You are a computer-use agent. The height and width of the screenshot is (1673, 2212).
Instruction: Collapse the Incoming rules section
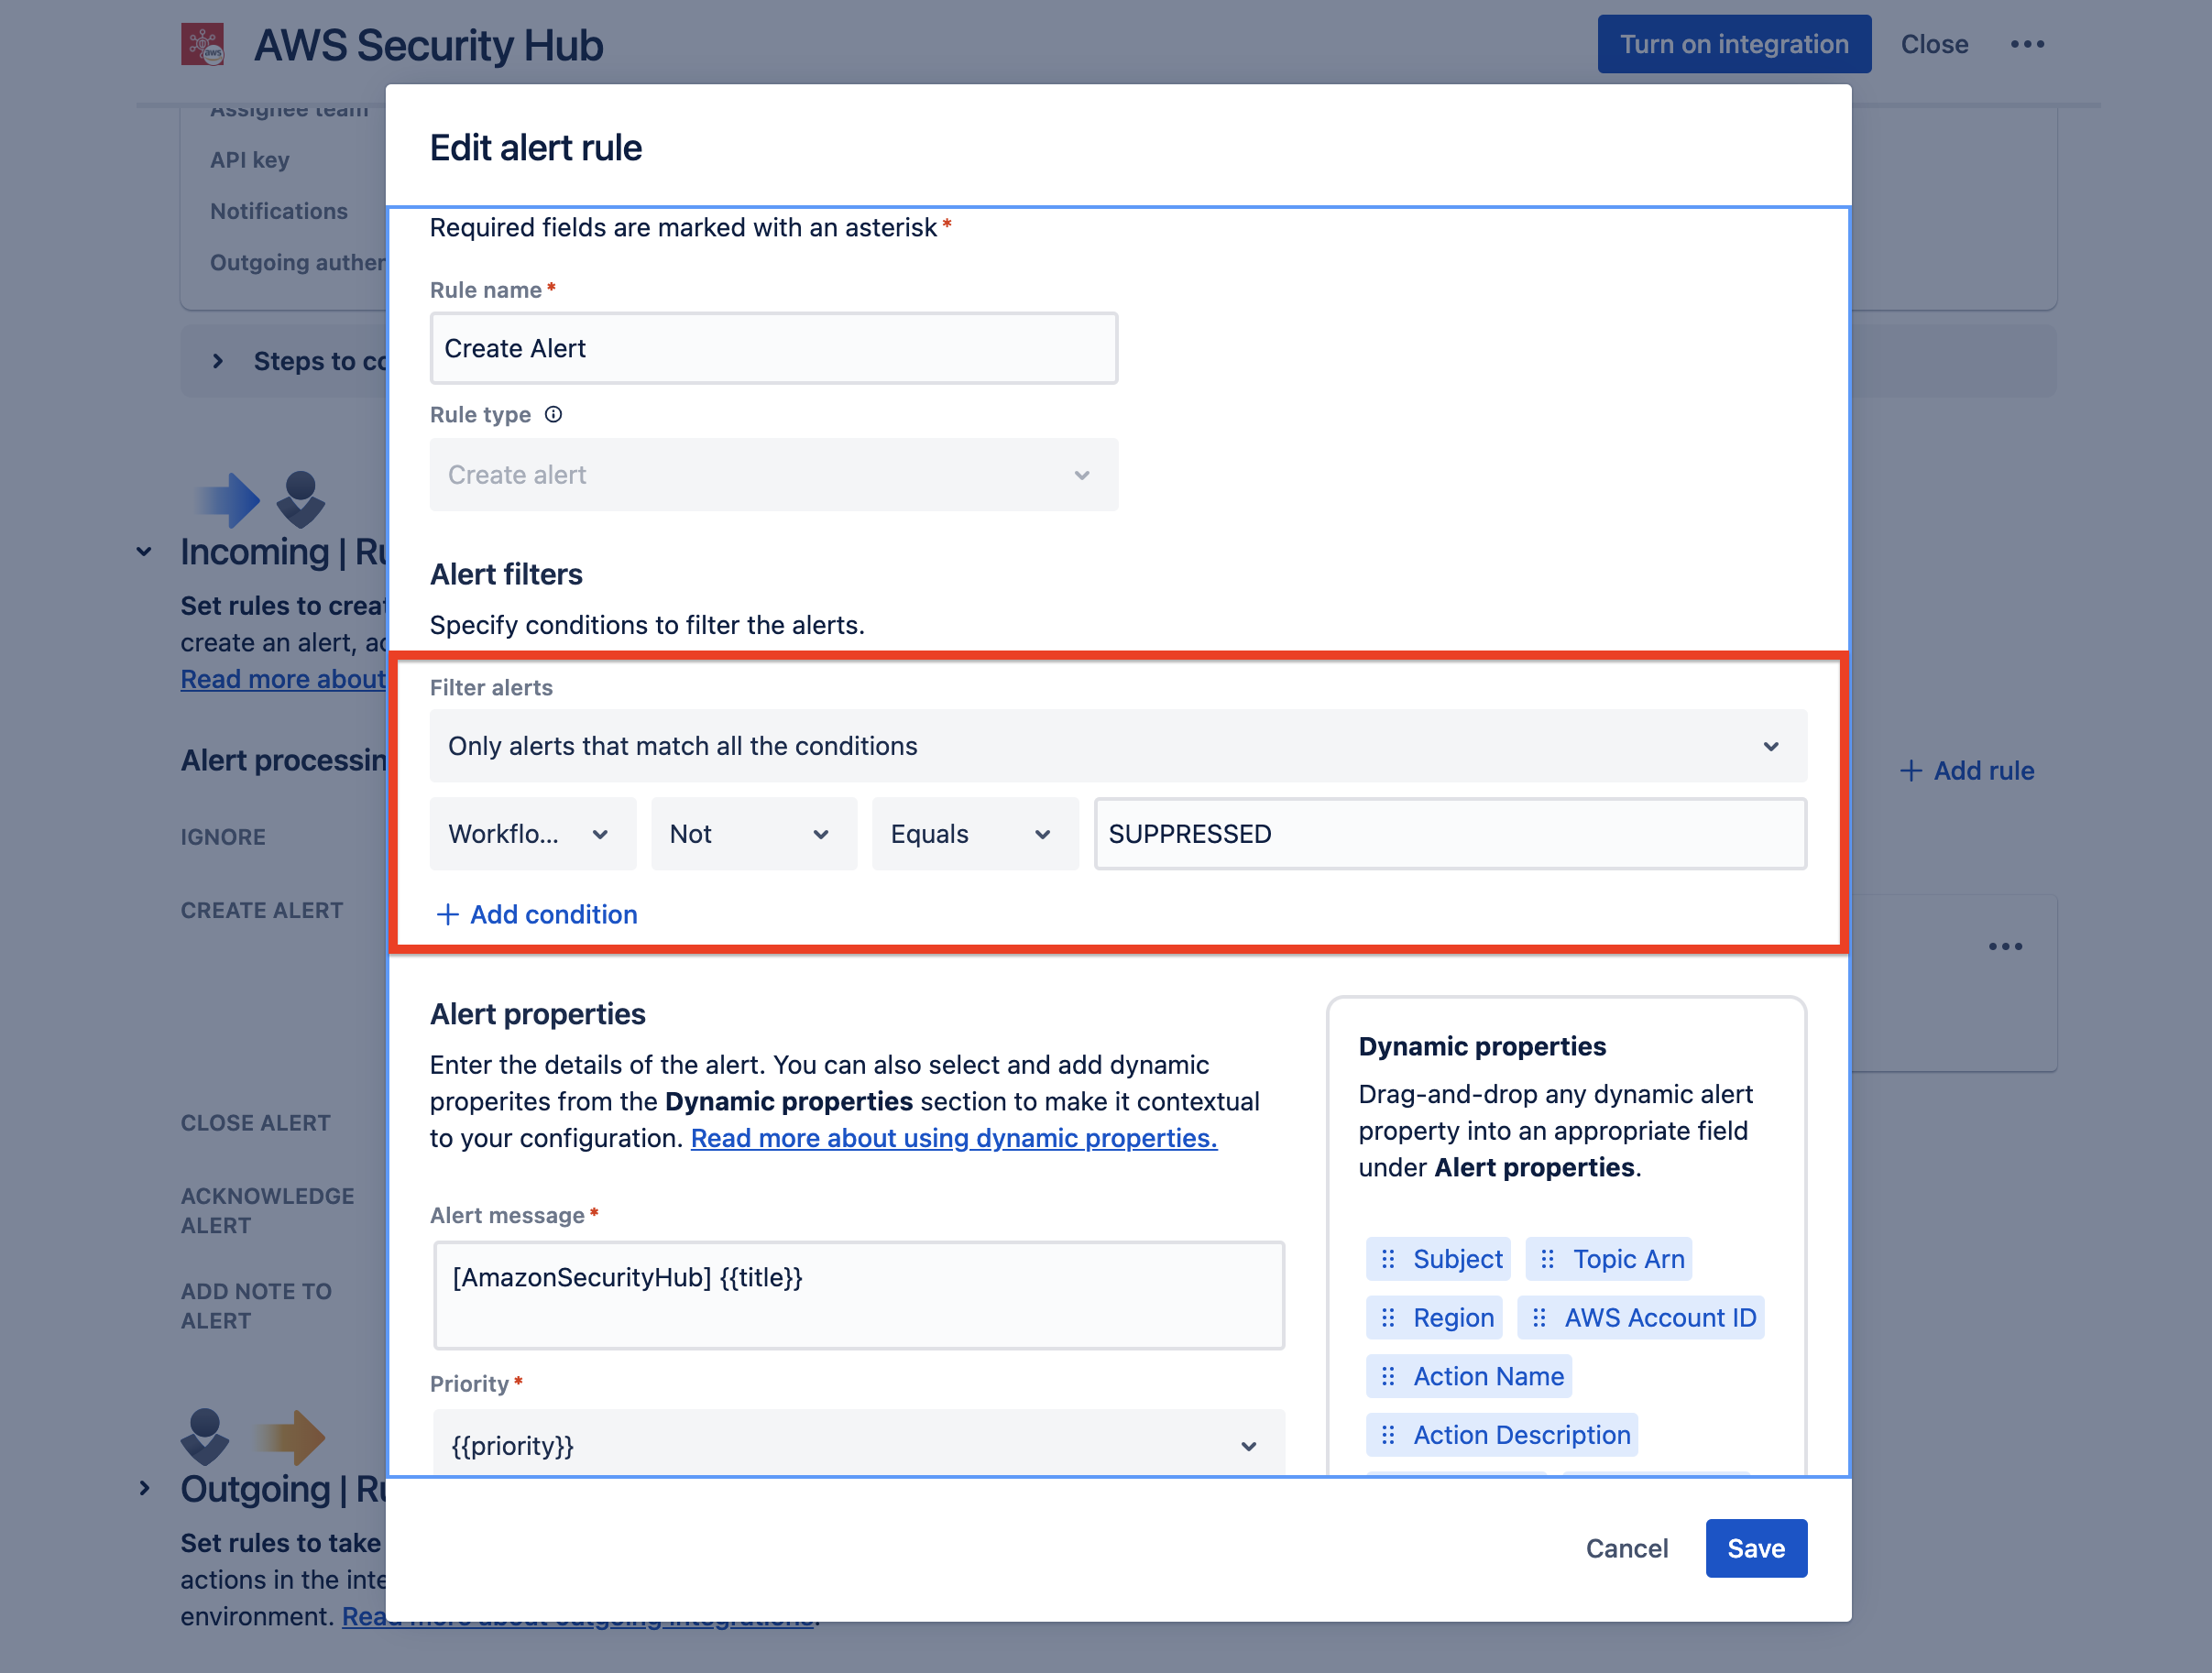144,551
